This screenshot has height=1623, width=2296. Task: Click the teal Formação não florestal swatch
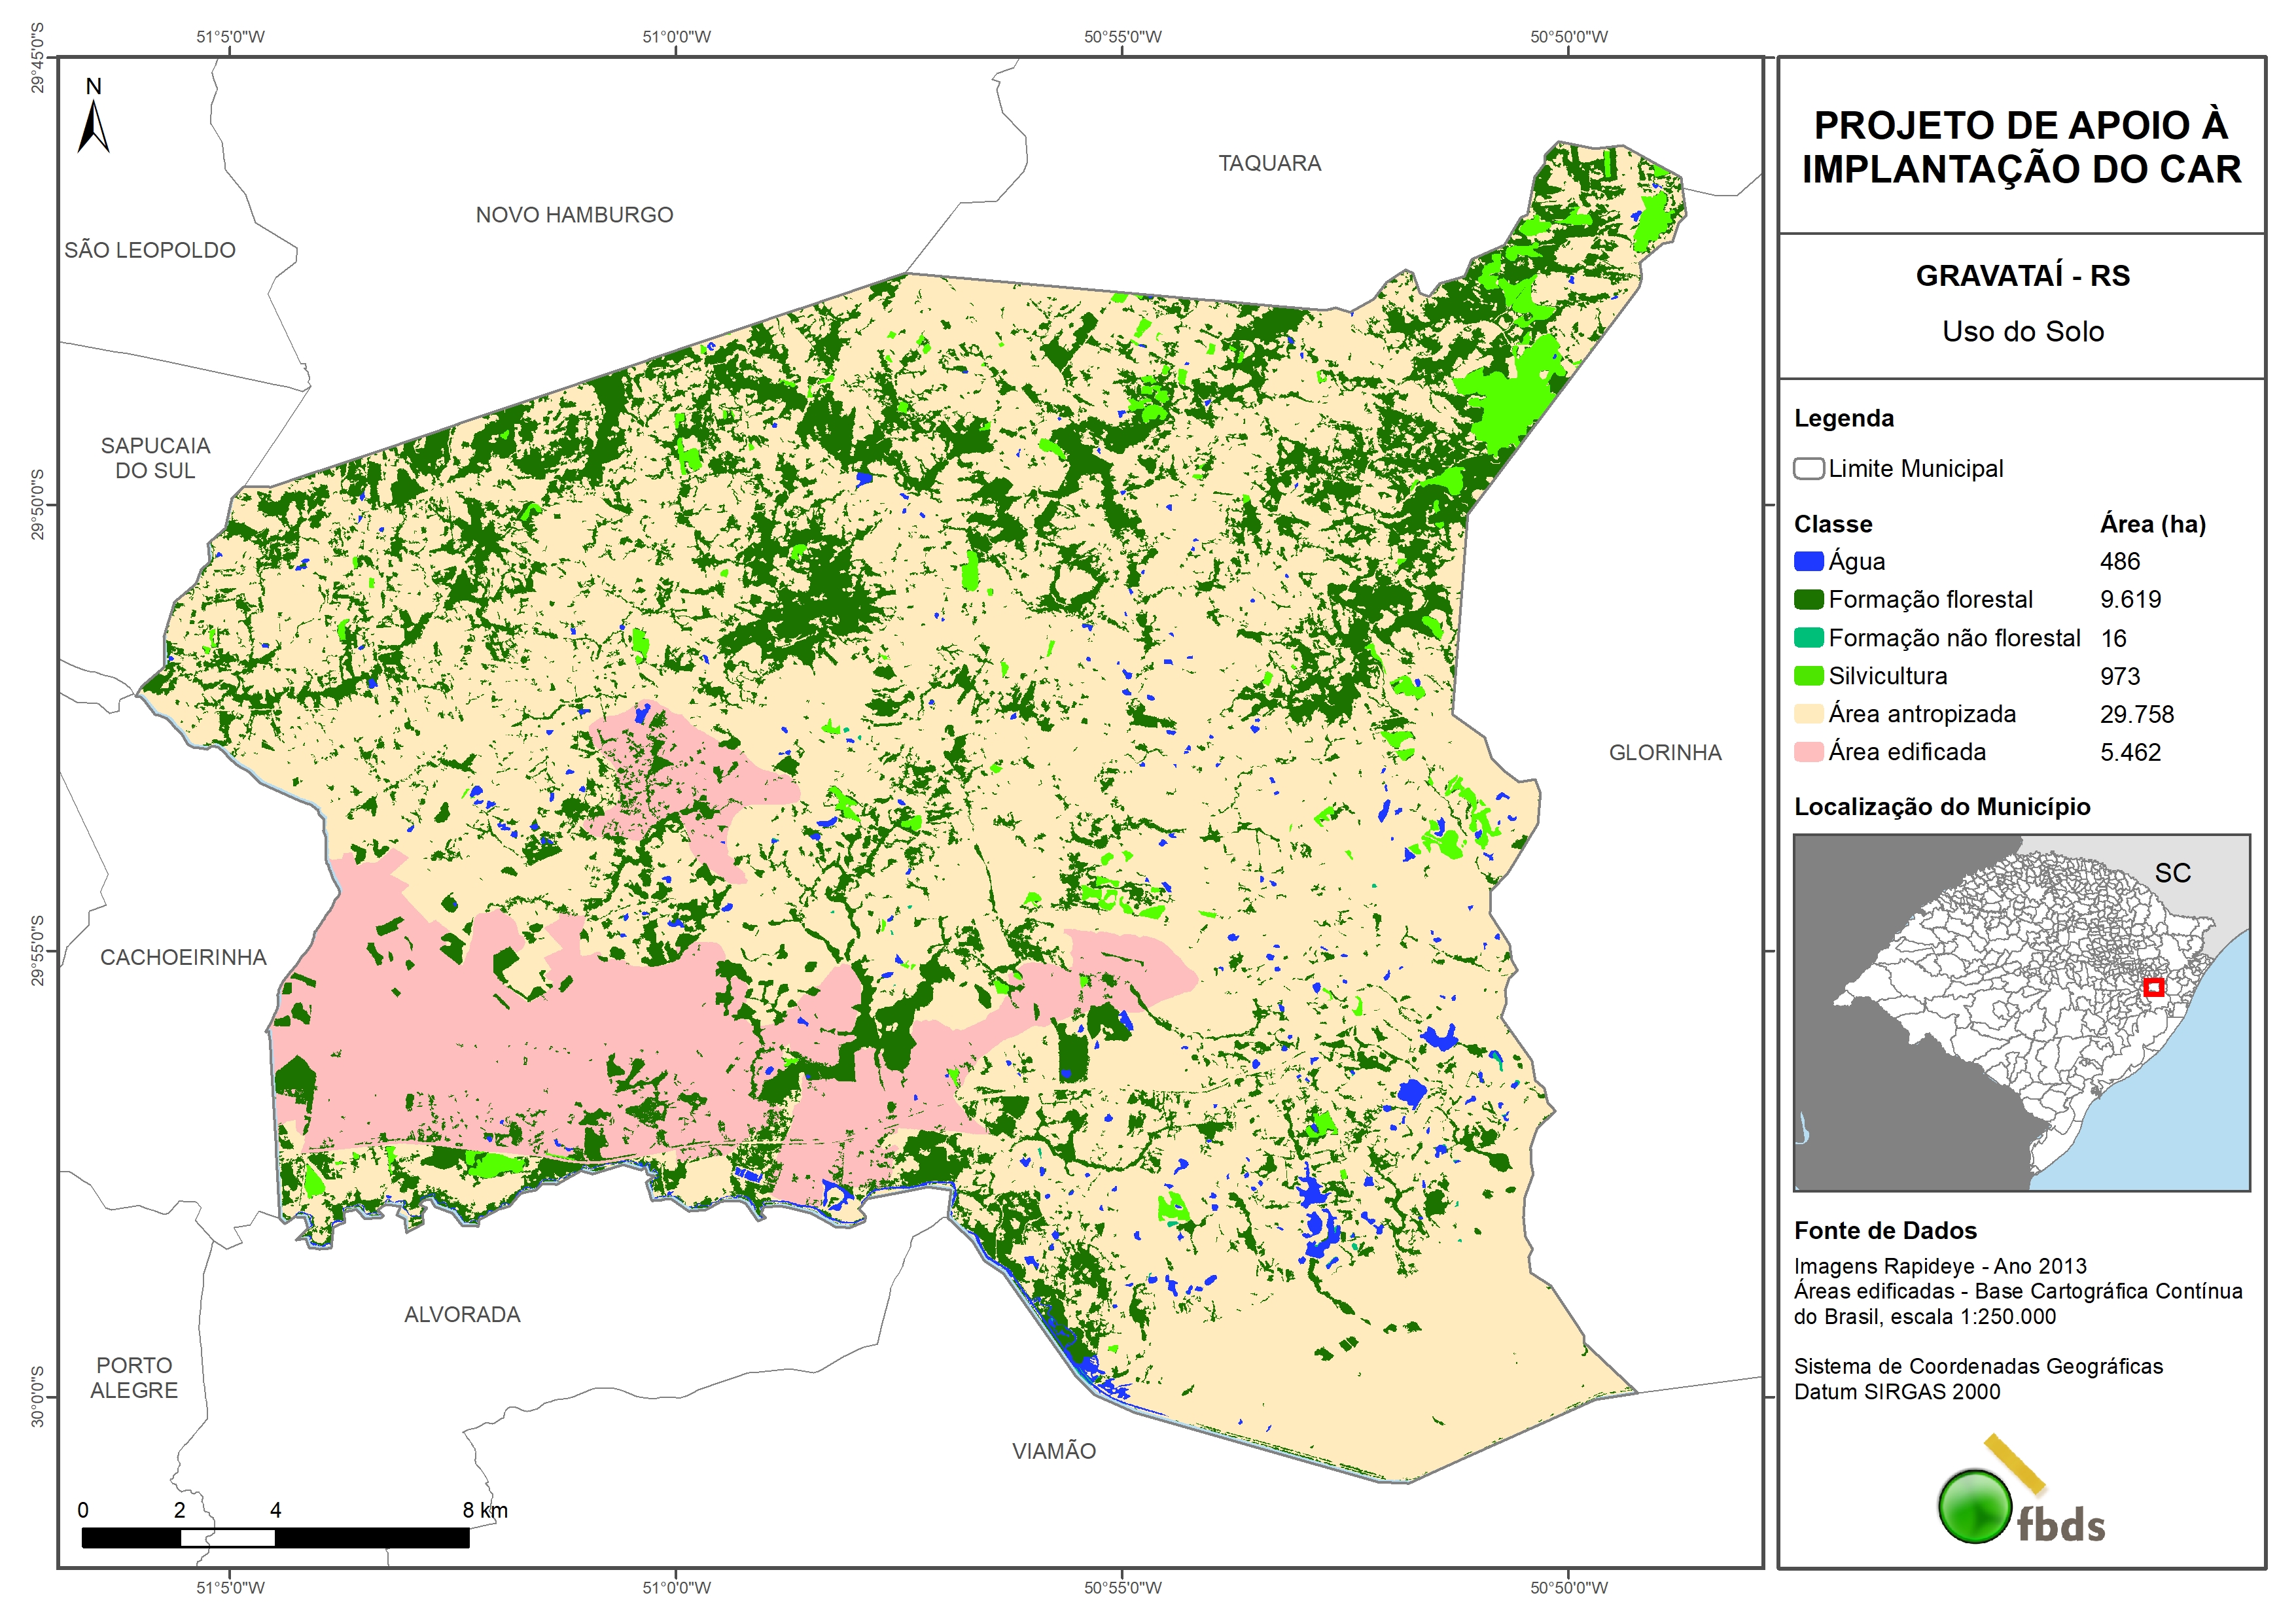coord(1808,638)
